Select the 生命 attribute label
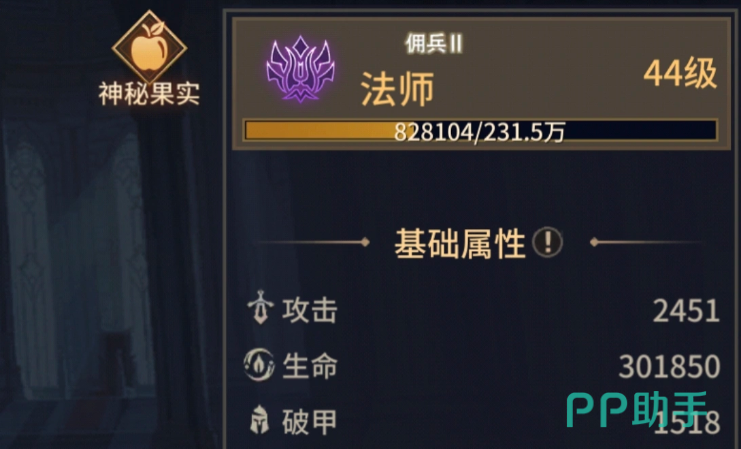The height and width of the screenshot is (449, 741). (310, 366)
